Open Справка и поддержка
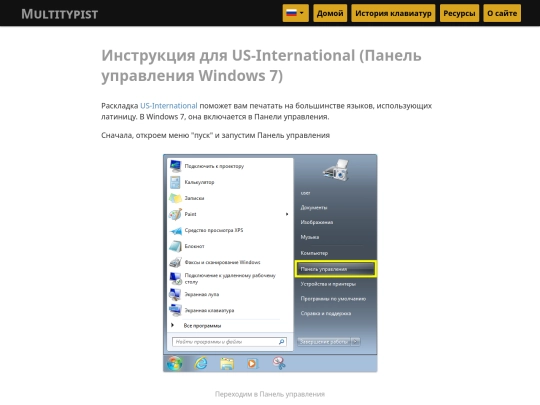540x405 pixels. [x=326, y=313]
